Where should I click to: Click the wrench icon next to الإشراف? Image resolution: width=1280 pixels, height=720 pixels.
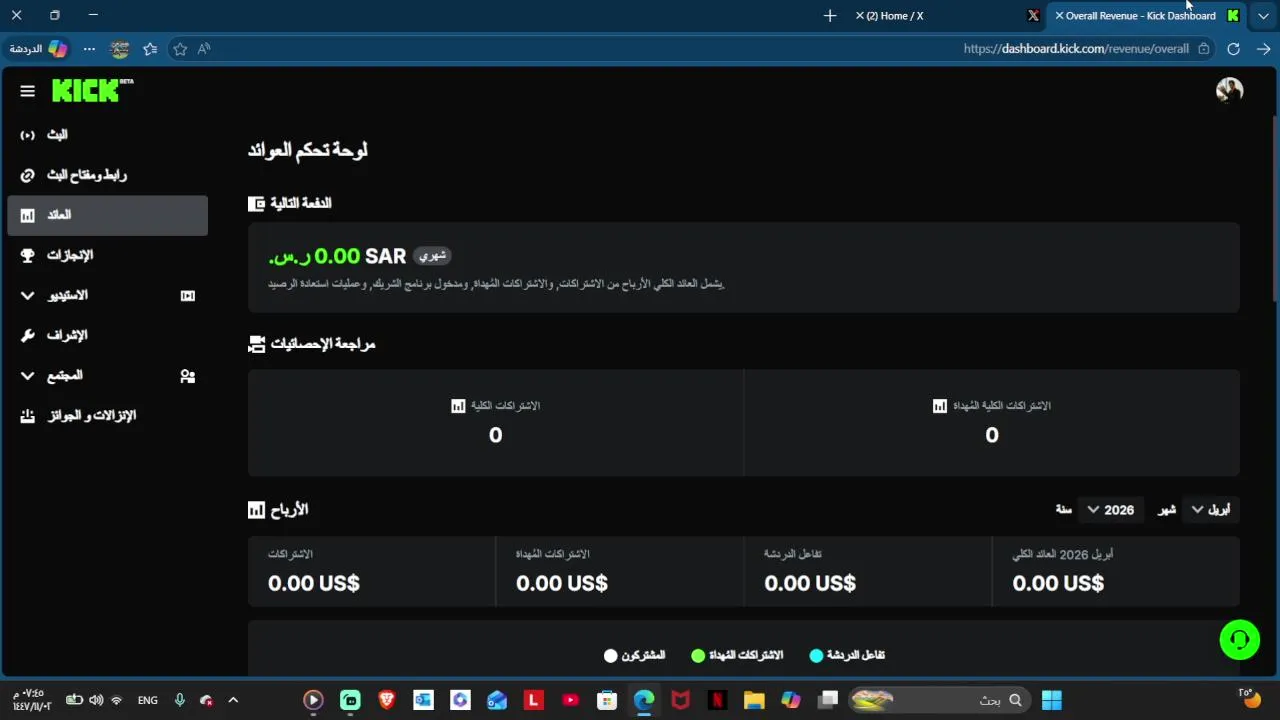pos(27,335)
